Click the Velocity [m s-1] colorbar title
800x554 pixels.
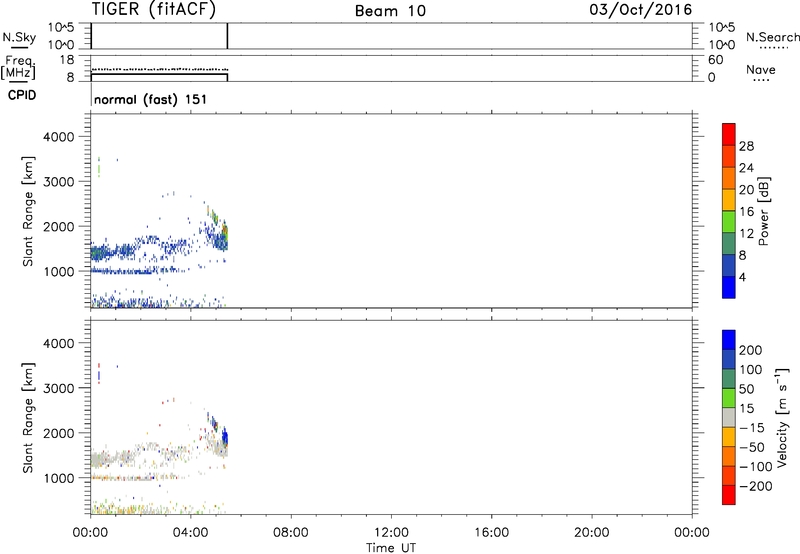tap(781, 417)
